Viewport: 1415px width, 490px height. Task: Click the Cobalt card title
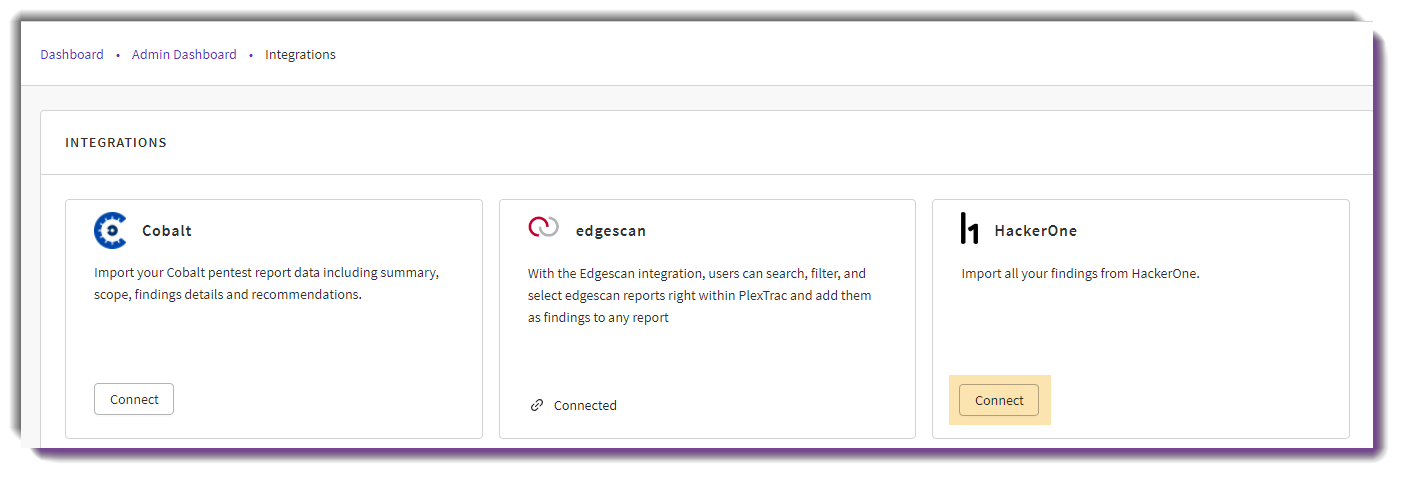pos(167,230)
